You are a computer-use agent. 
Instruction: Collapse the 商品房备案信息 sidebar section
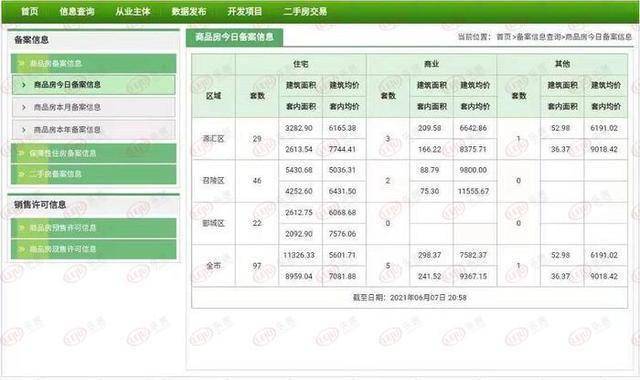click(x=93, y=64)
